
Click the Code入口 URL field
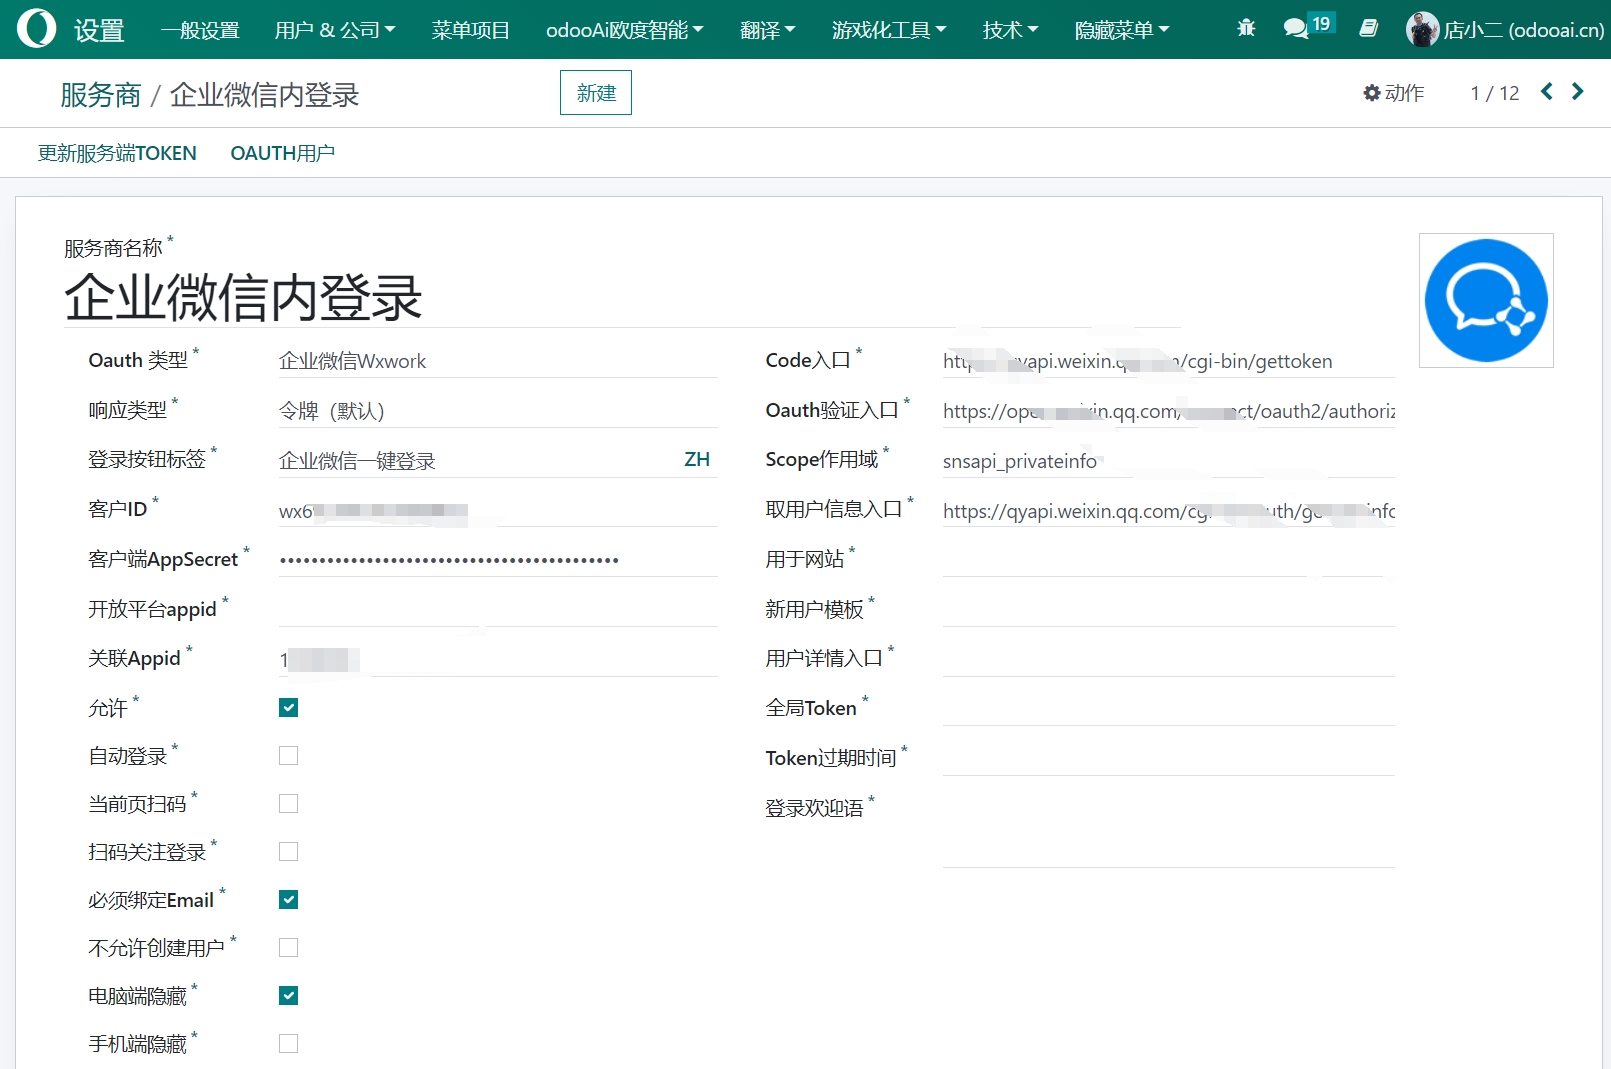click(x=1168, y=361)
